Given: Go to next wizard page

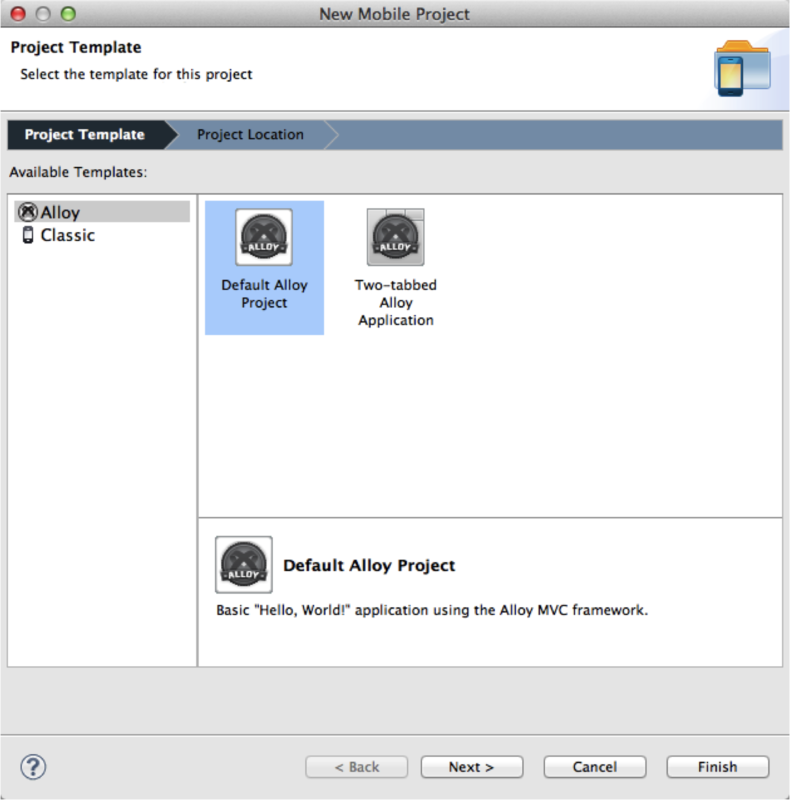Looking at the screenshot, I should (x=472, y=767).
